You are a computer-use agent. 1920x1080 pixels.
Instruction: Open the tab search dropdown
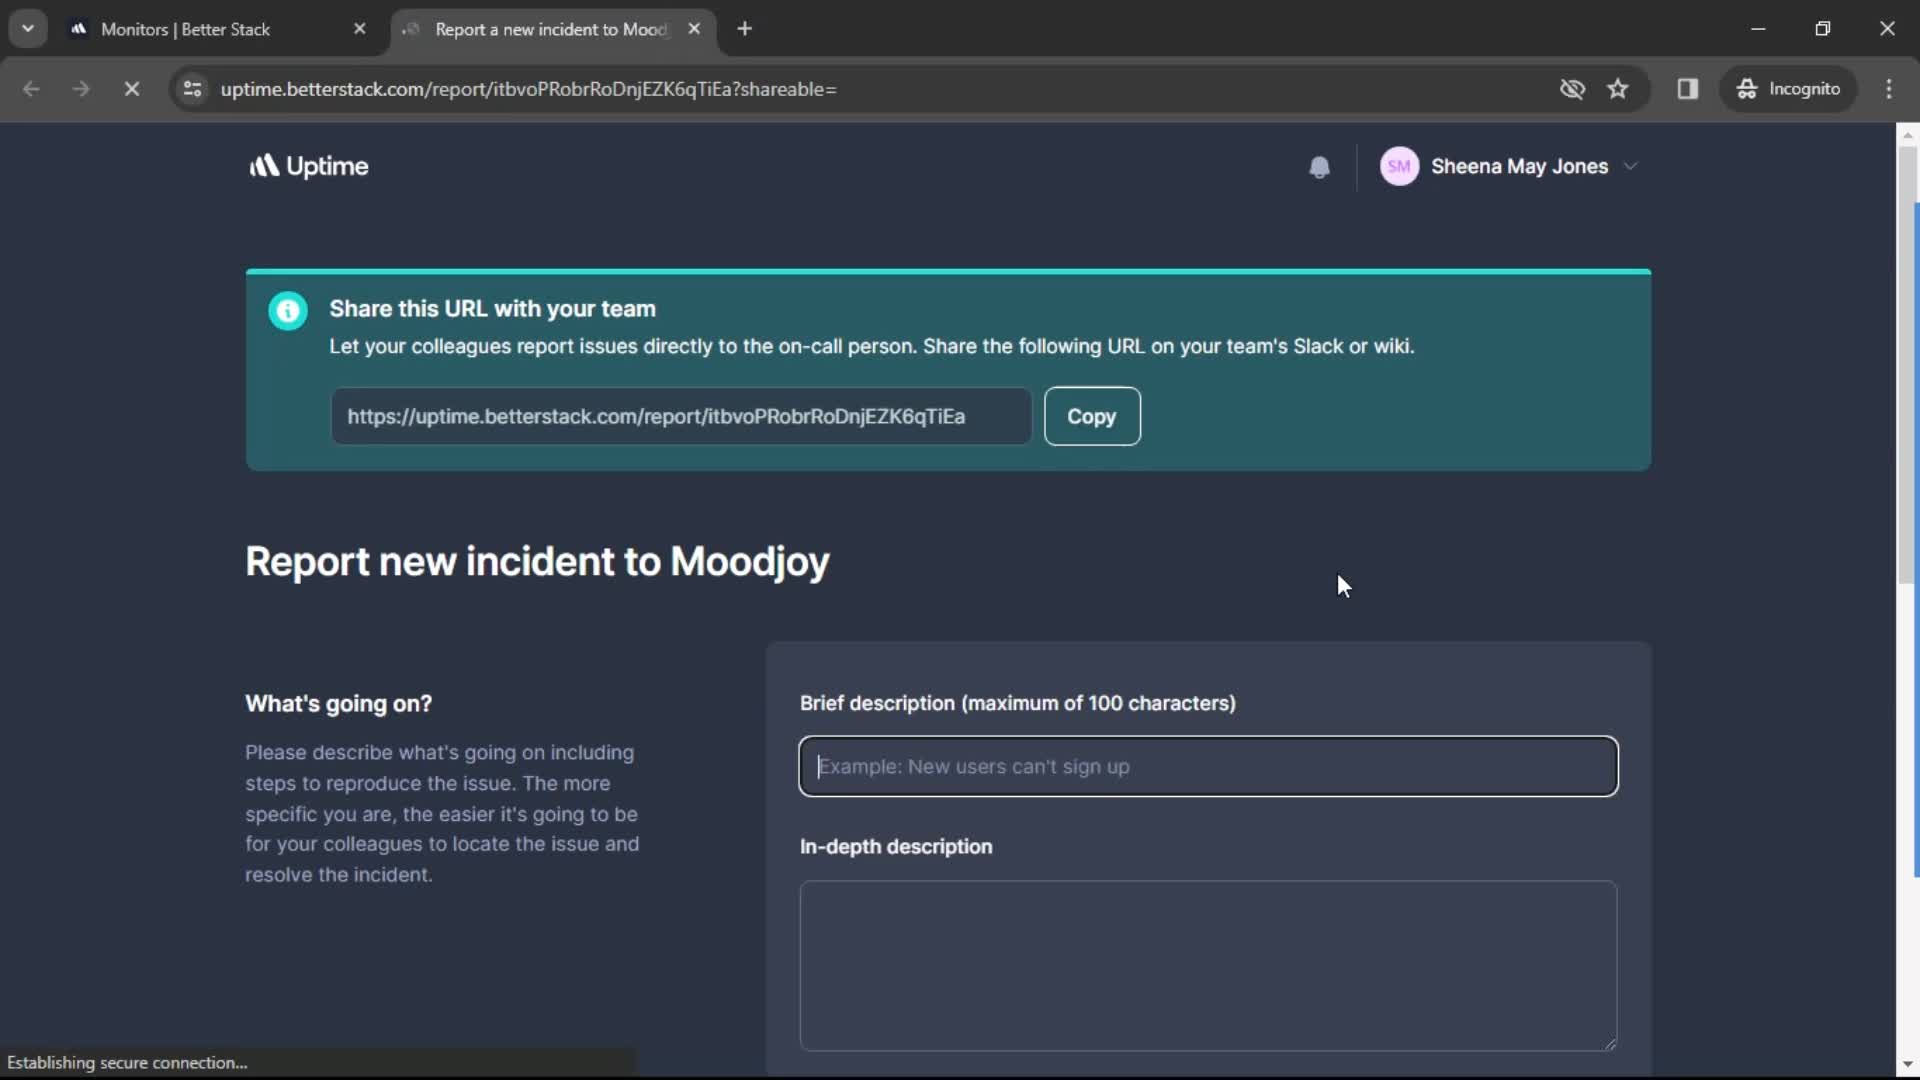[28, 29]
